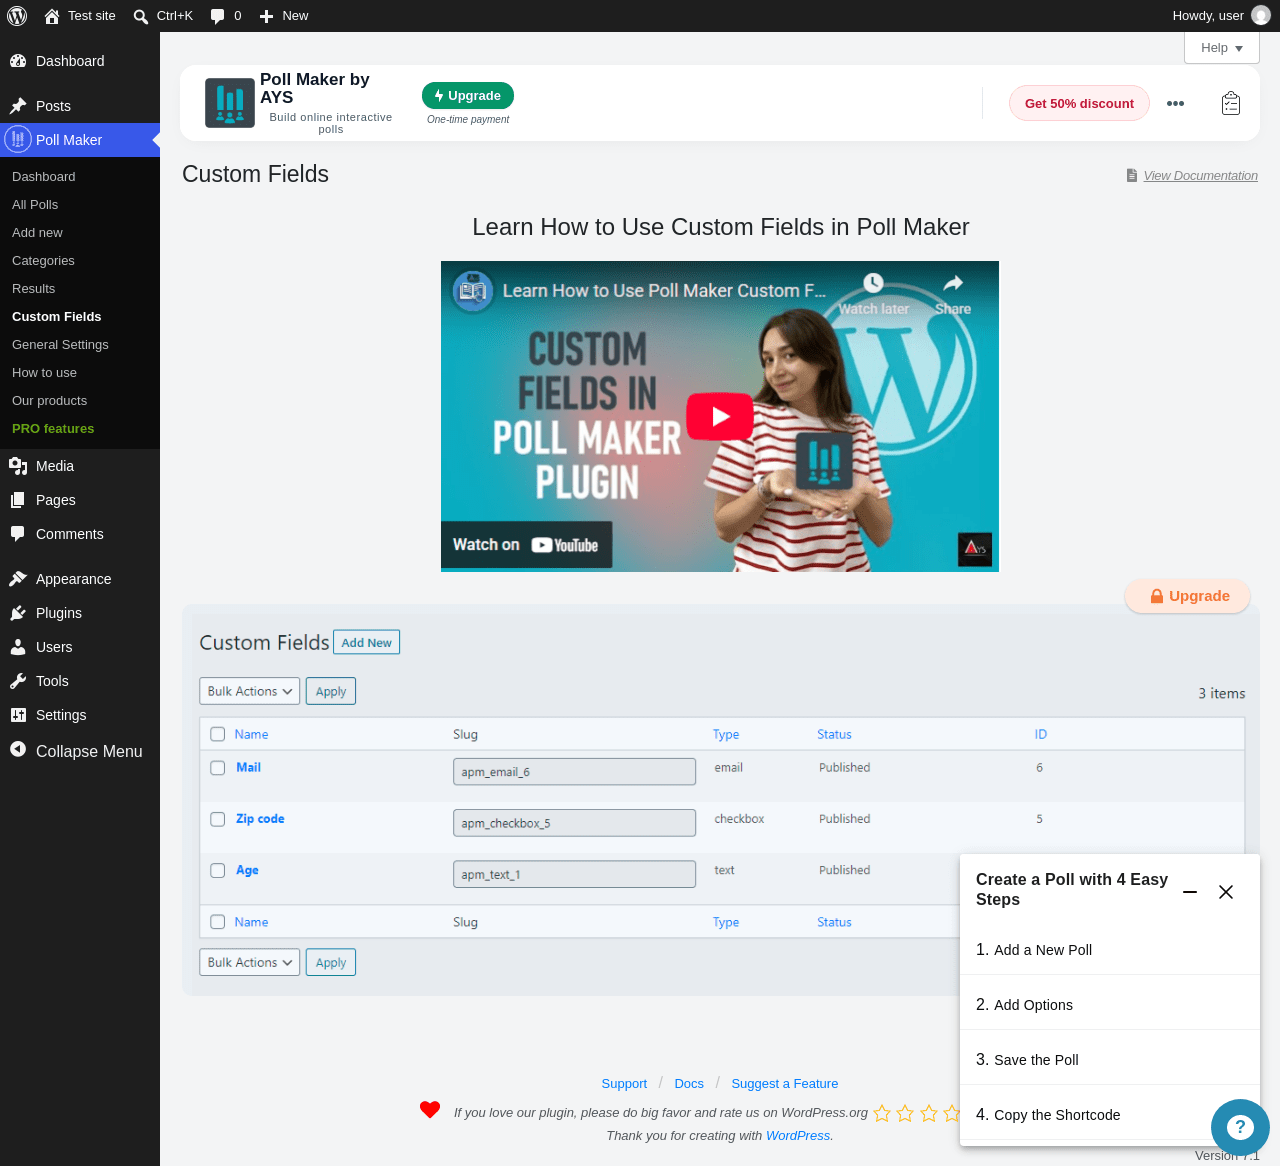Open the WordPress logo menu

(x=17, y=16)
